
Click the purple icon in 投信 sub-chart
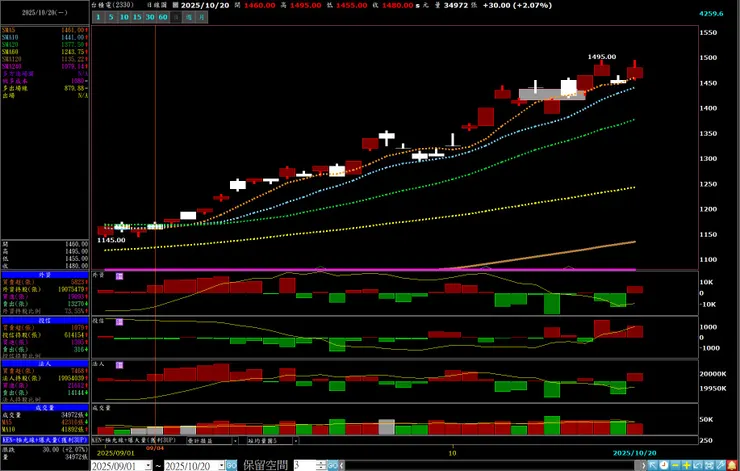[x=119, y=322]
